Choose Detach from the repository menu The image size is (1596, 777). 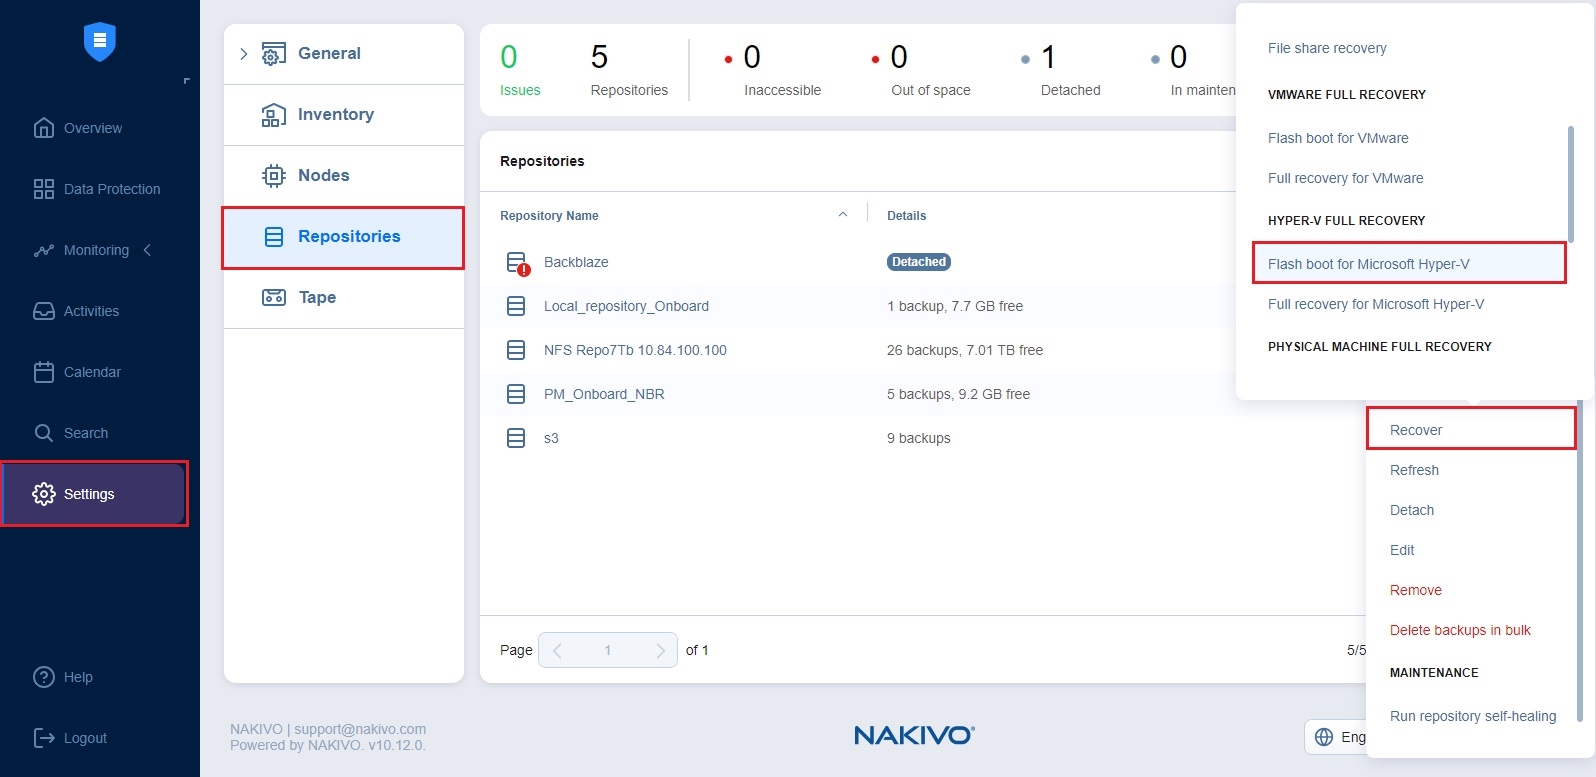point(1411,510)
